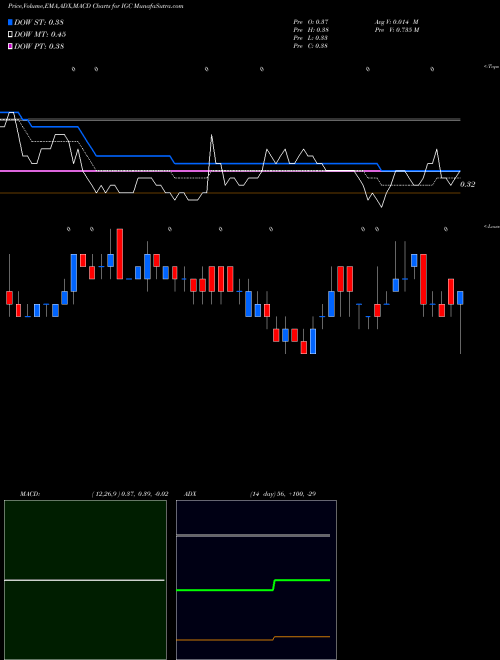Select the 'DOW MT: 0.45' legend label
The image size is (500, 660).
(40, 35)
